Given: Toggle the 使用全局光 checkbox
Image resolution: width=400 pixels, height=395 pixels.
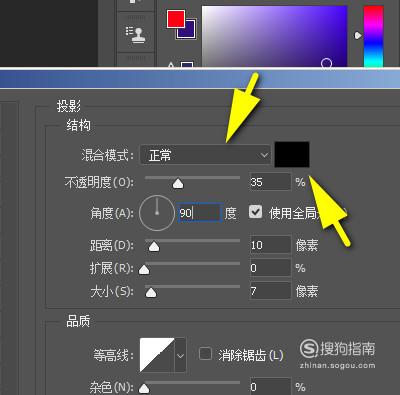Looking at the screenshot, I should click(x=256, y=212).
